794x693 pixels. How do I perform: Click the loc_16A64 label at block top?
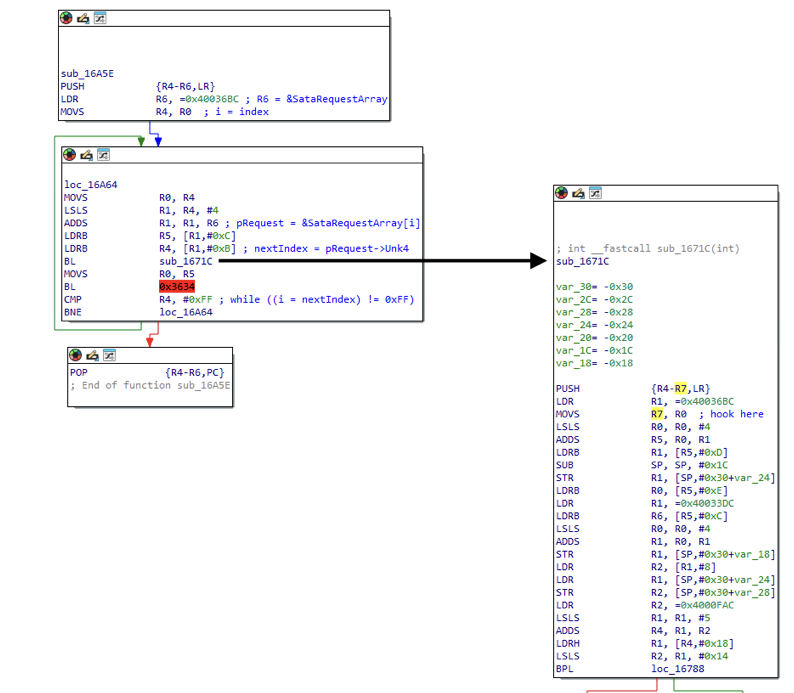91,185
